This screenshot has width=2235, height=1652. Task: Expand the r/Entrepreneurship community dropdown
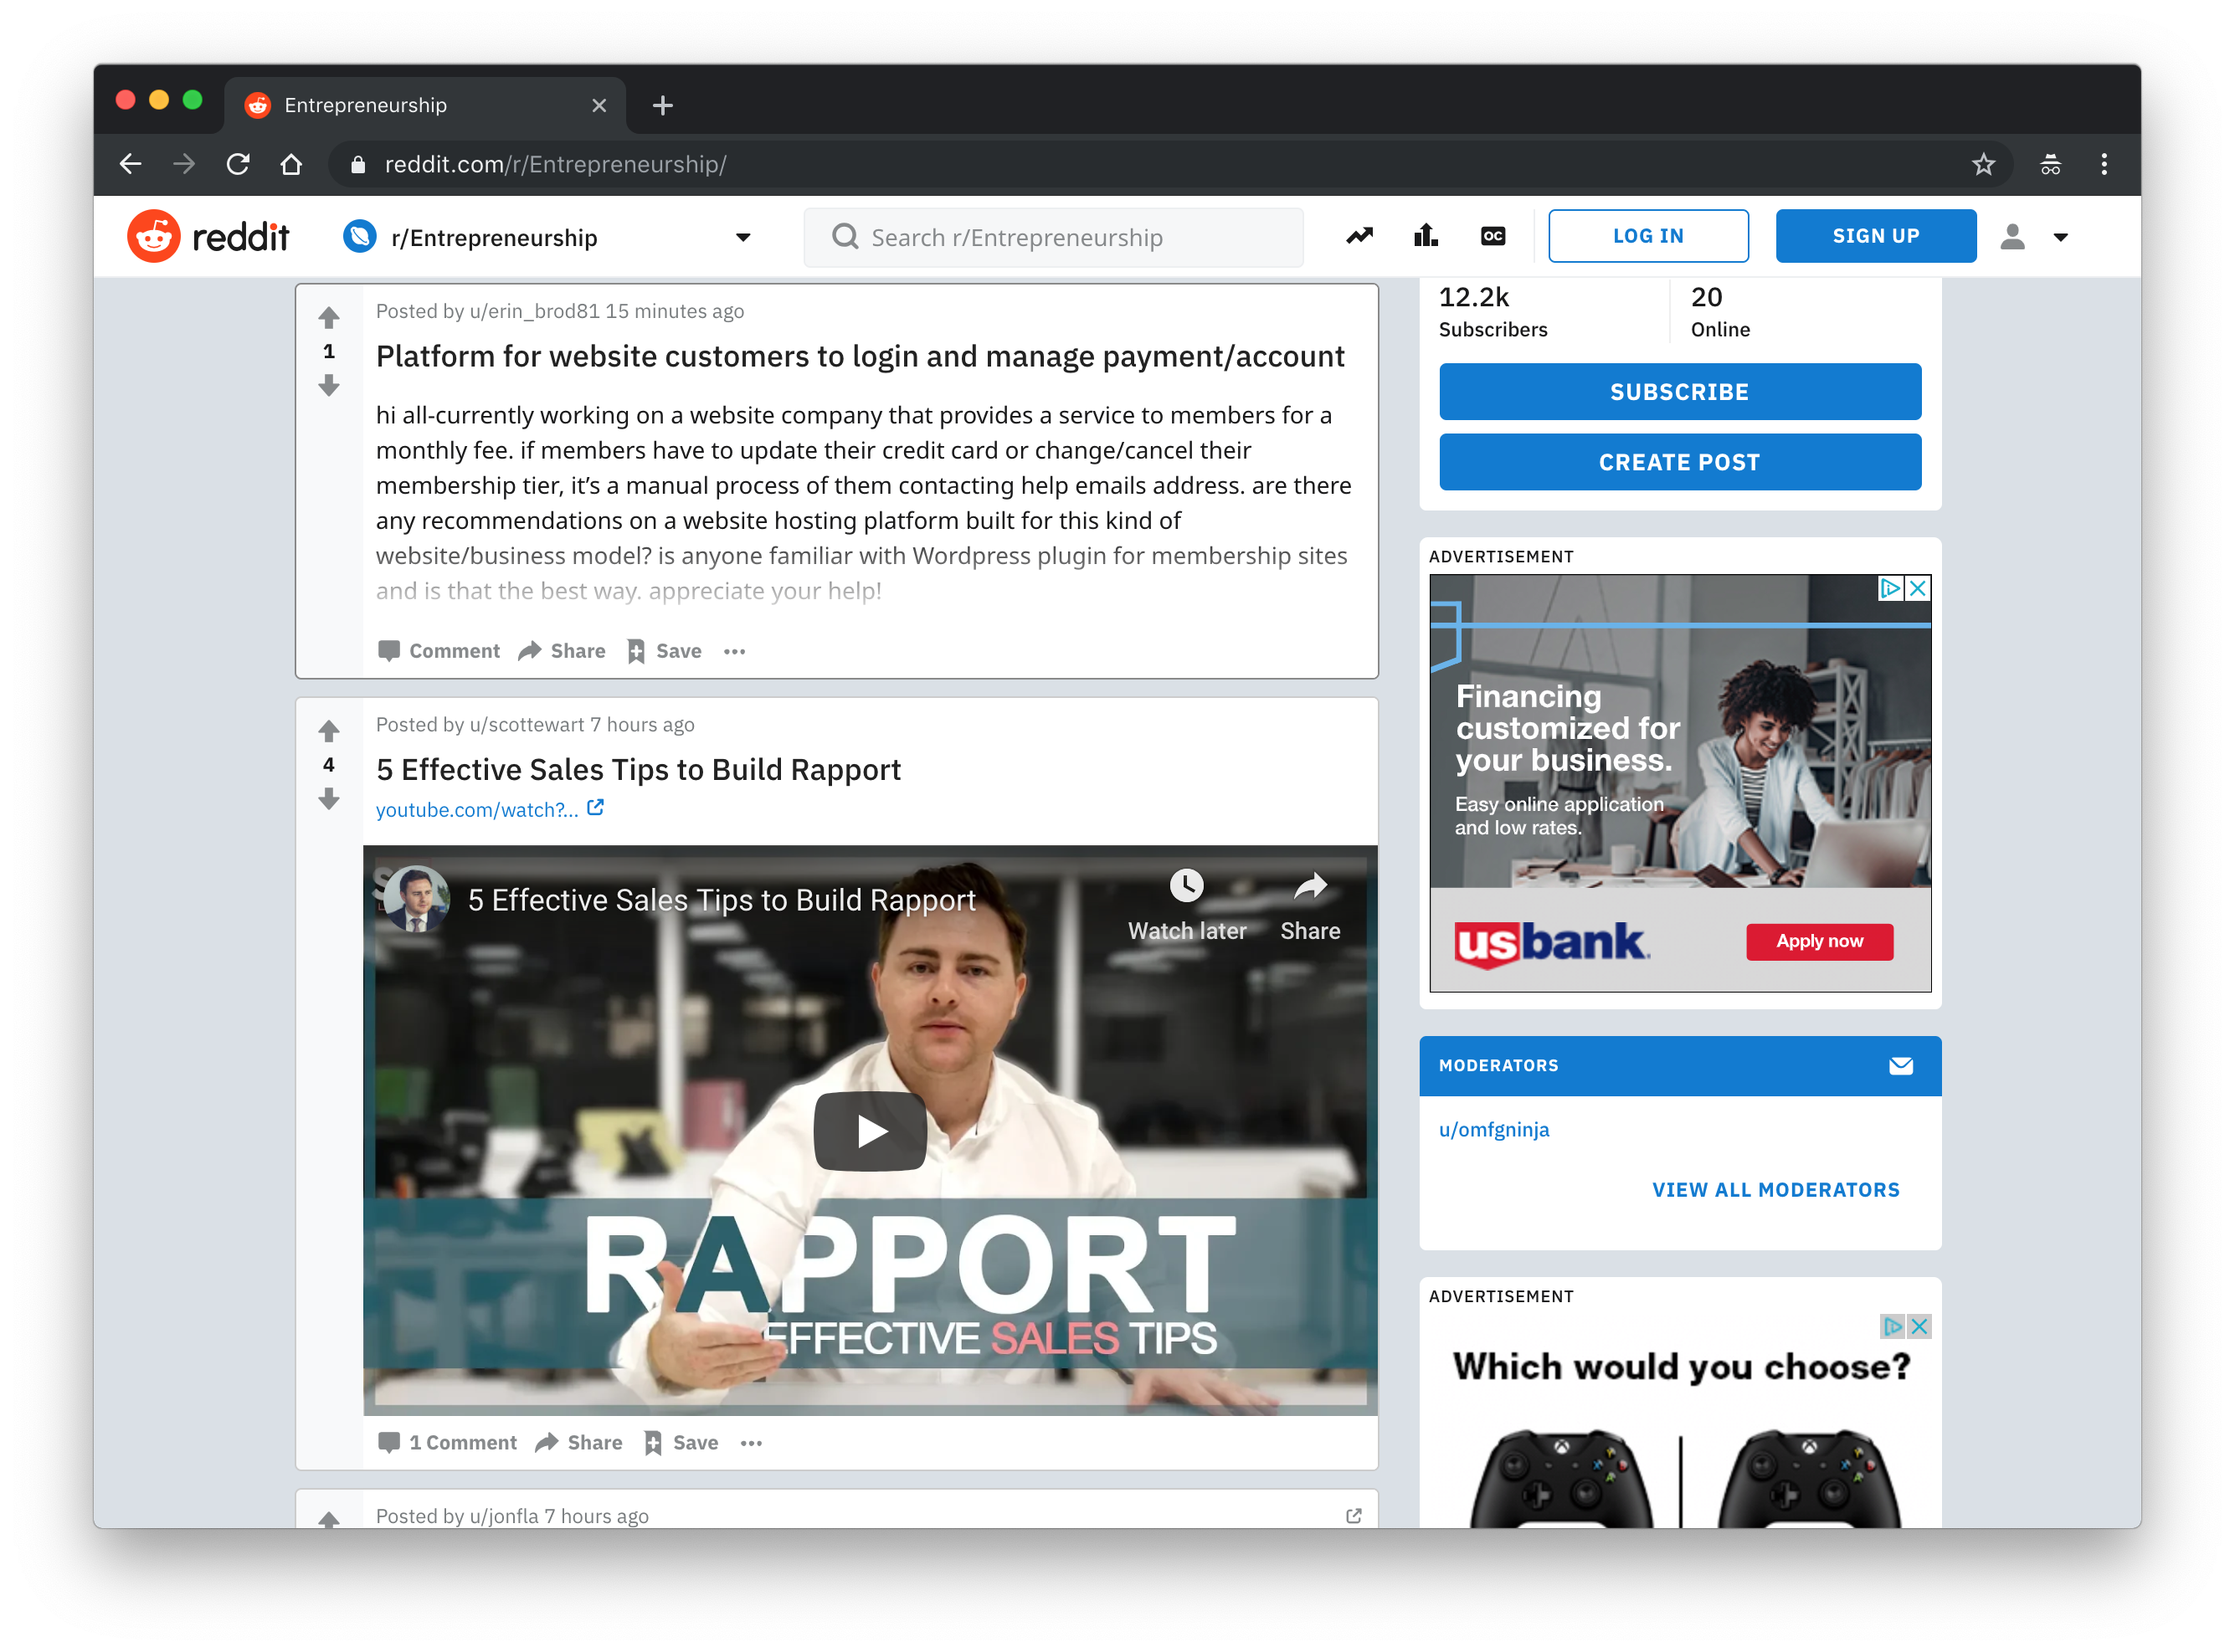[x=743, y=238]
